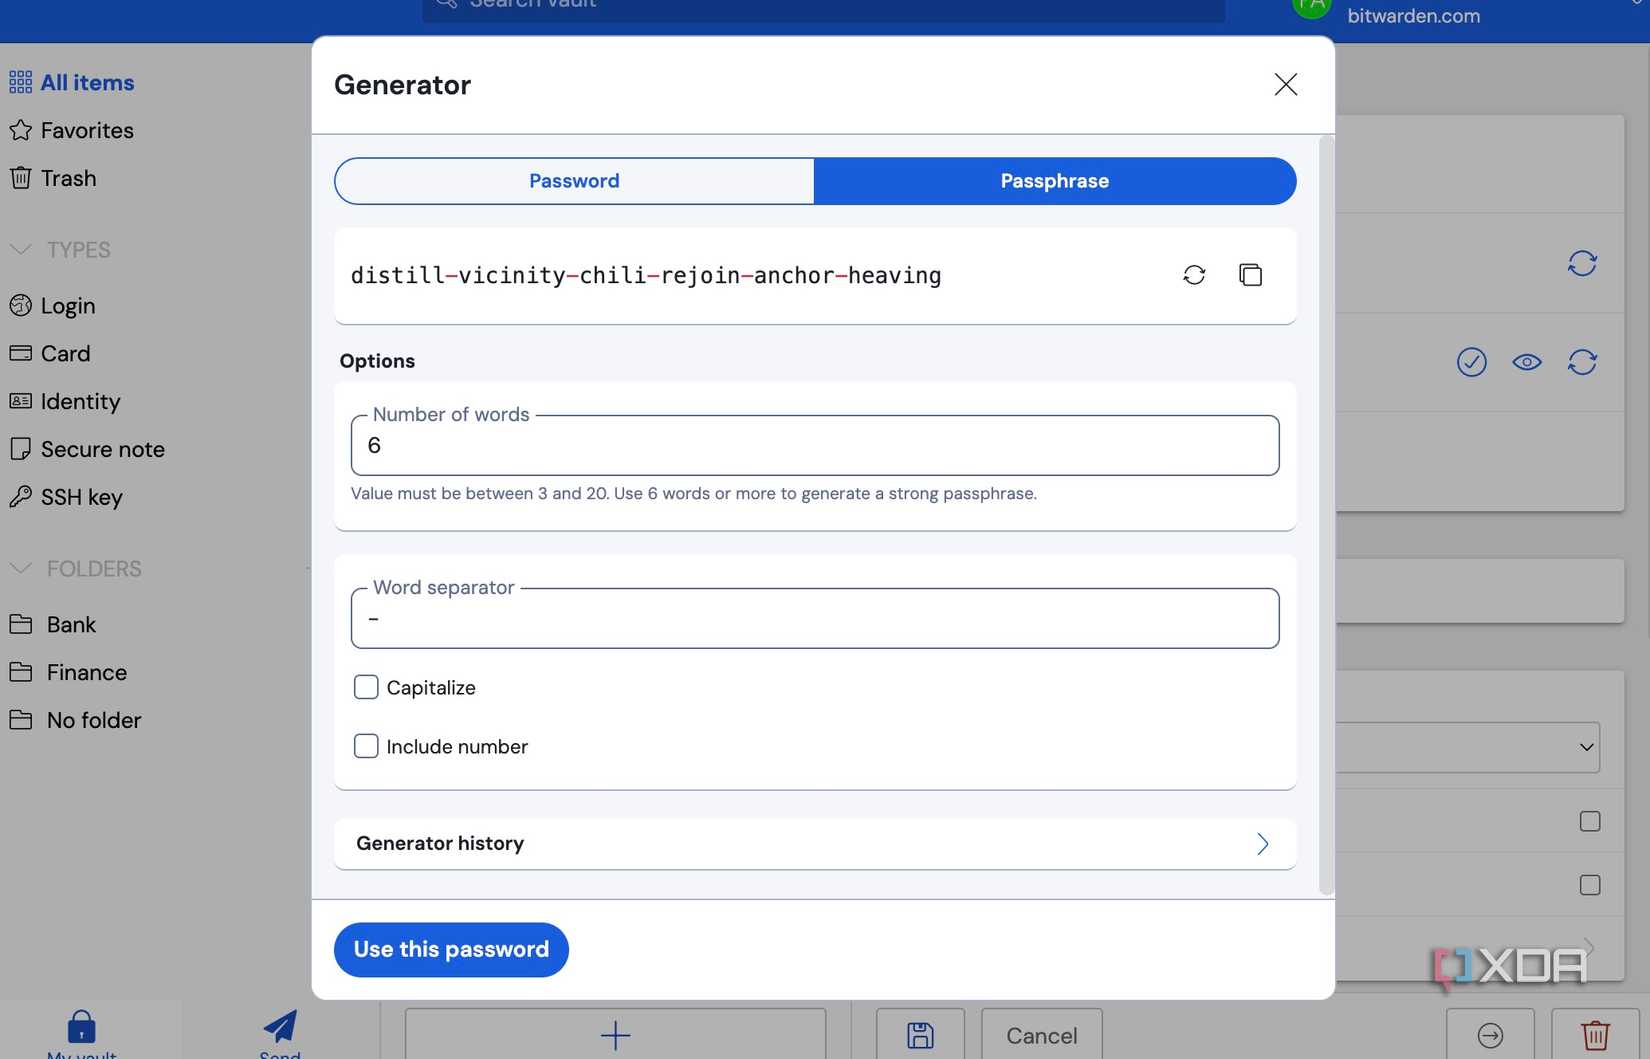Image resolution: width=1650 pixels, height=1059 pixels.
Task: Click Use this password
Action: (450, 949)
